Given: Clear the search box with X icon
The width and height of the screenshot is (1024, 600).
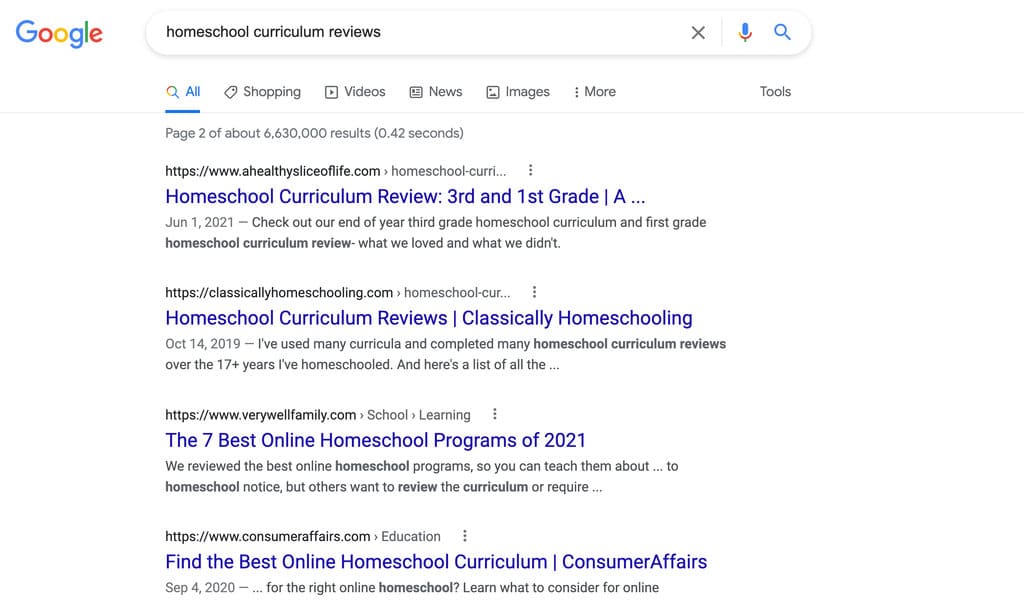Looking at the screenshot, I should pyautogui.click(x=698, y=33).
